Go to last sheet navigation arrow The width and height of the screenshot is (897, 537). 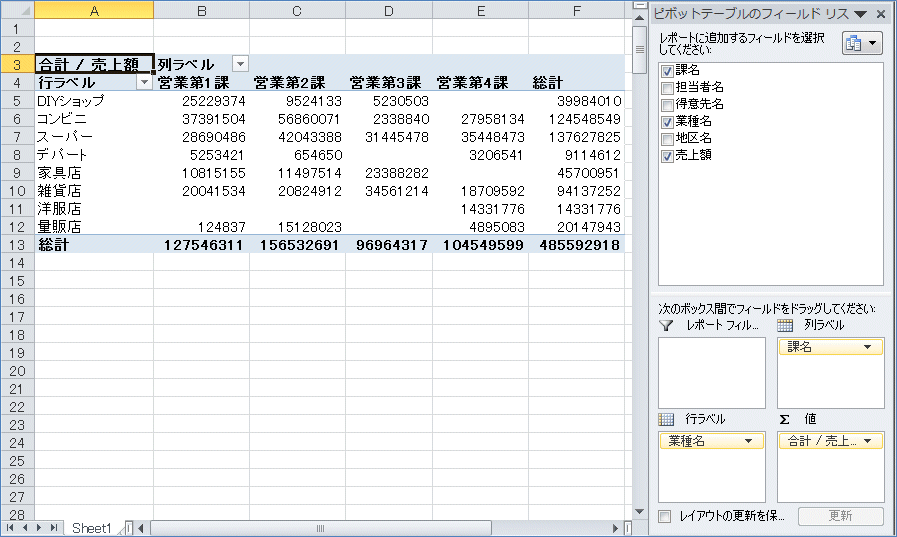(x=54, y=527)
